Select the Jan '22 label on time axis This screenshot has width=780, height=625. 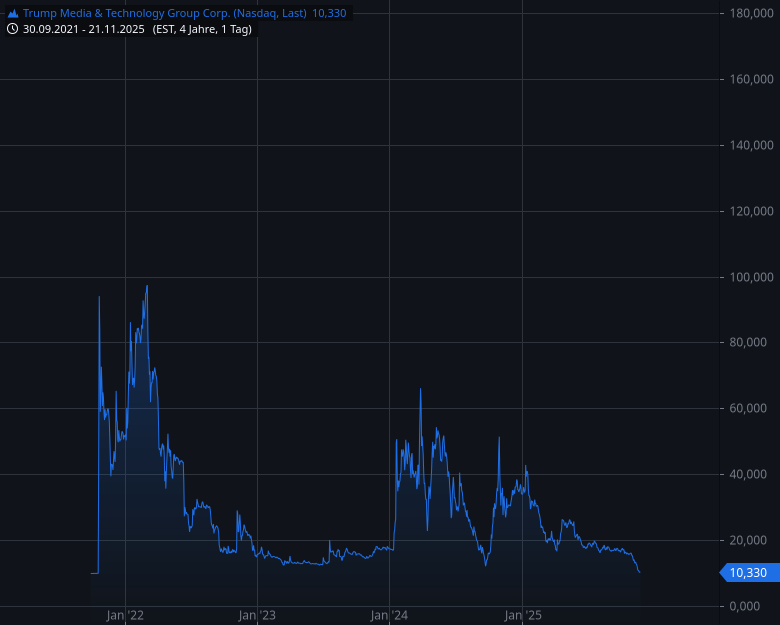126,615
